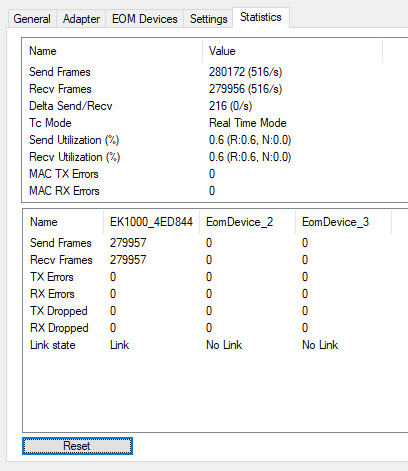Click the No Link status of EomDevice_3

[x=320, y=345]
